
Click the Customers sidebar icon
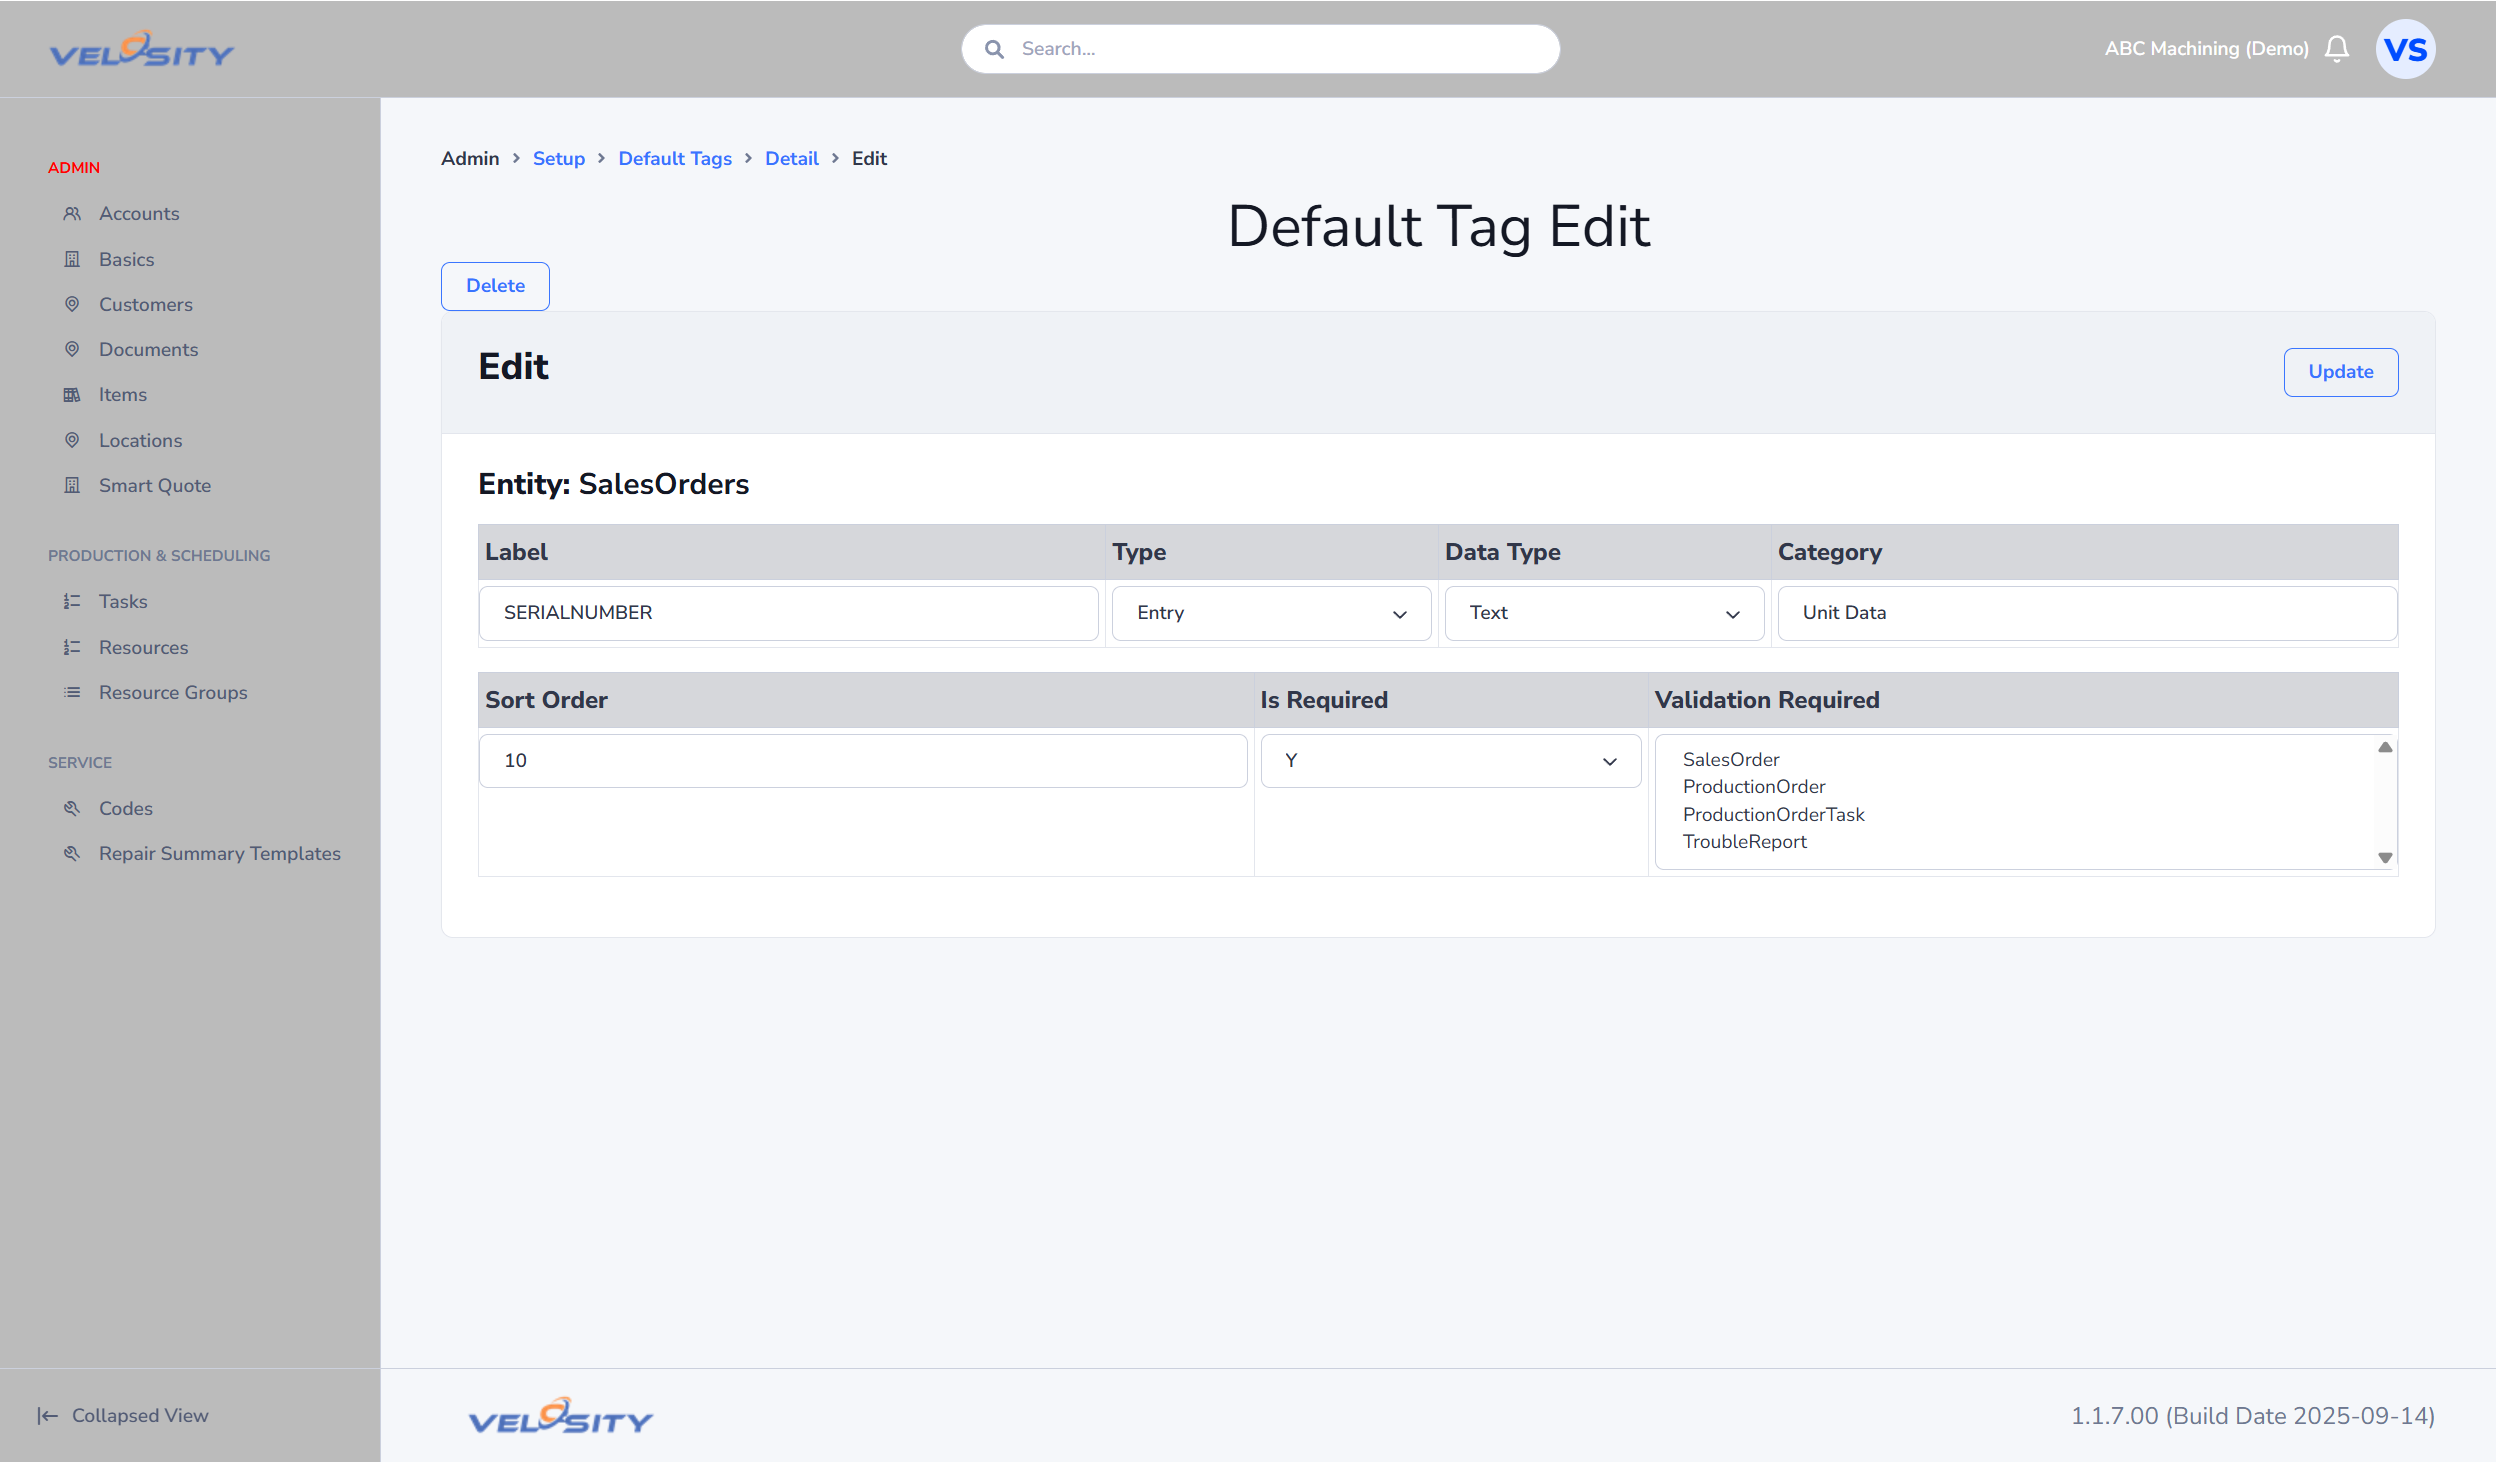(x=72, y=304)
